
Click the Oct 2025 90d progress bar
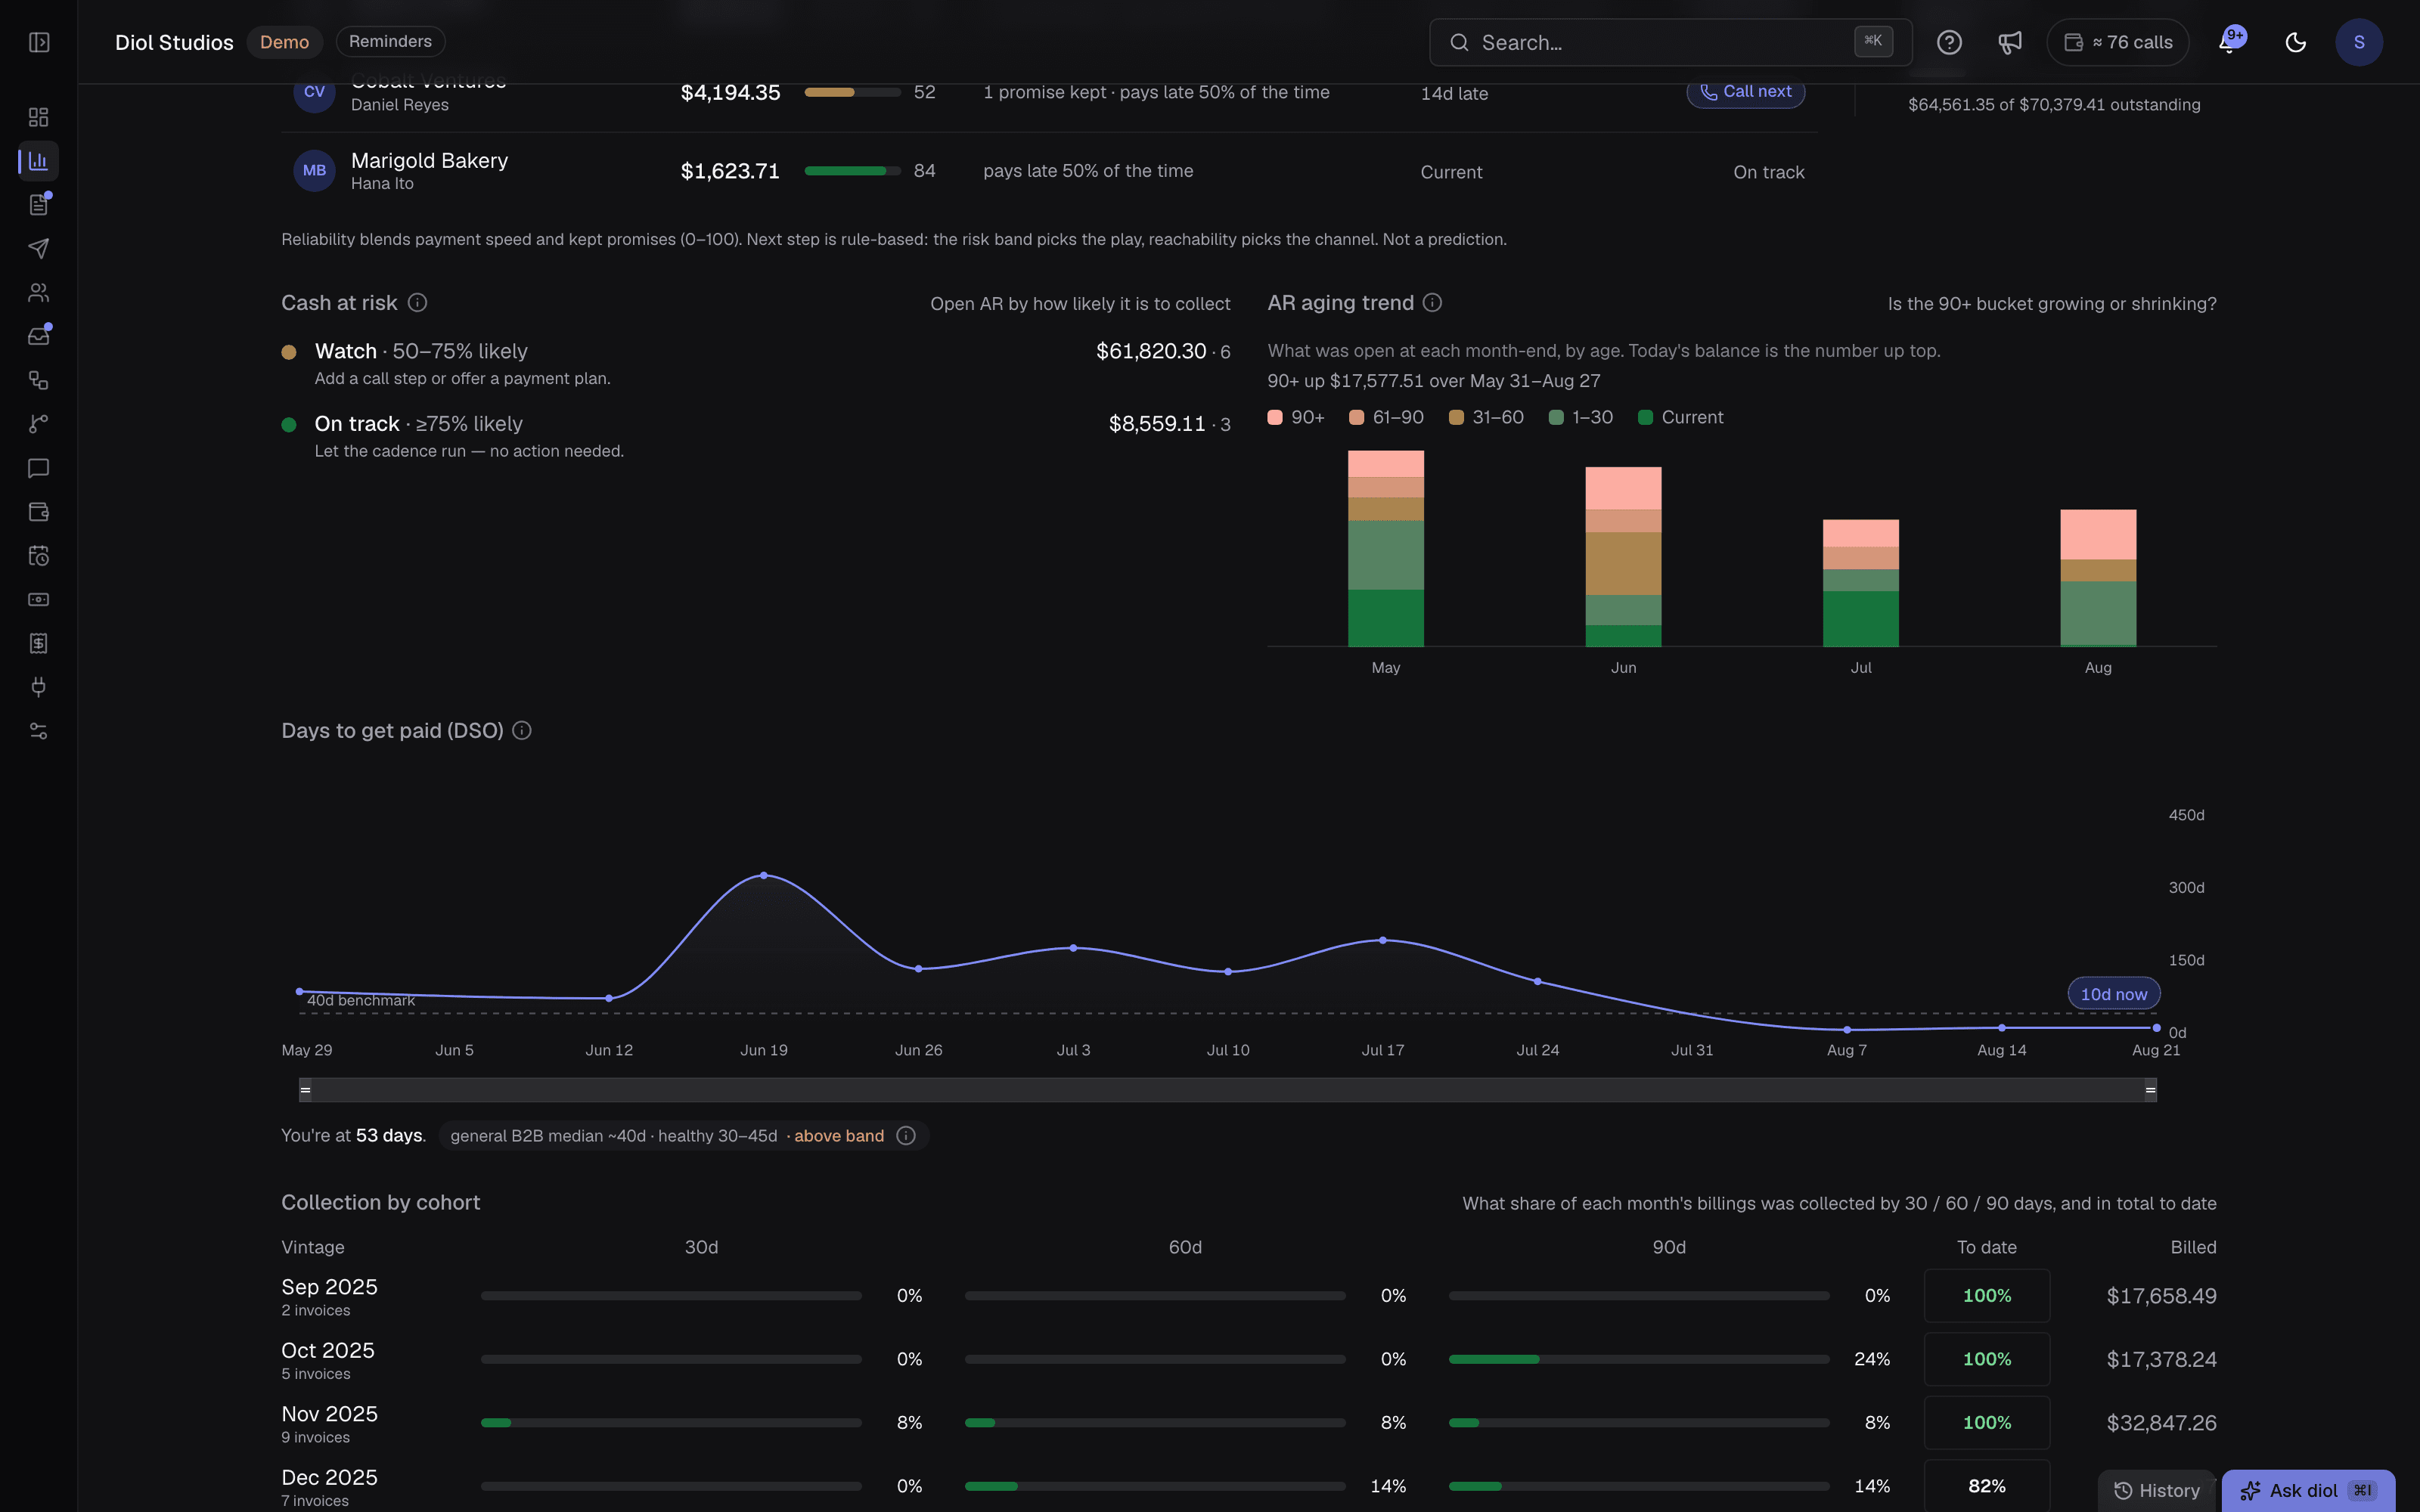coord(1639,1360)
